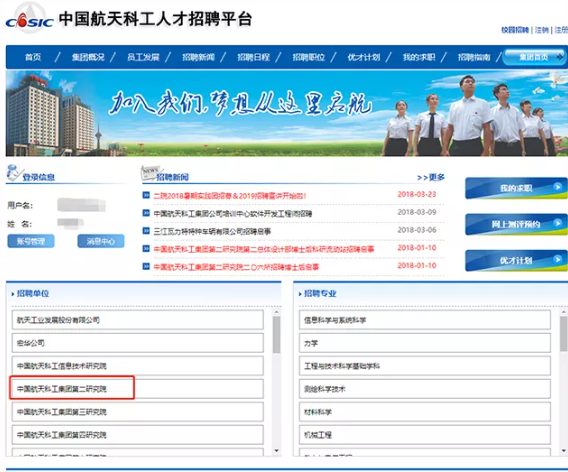Click the 招聘单位 list scrollbar thumb

(276, 334)
